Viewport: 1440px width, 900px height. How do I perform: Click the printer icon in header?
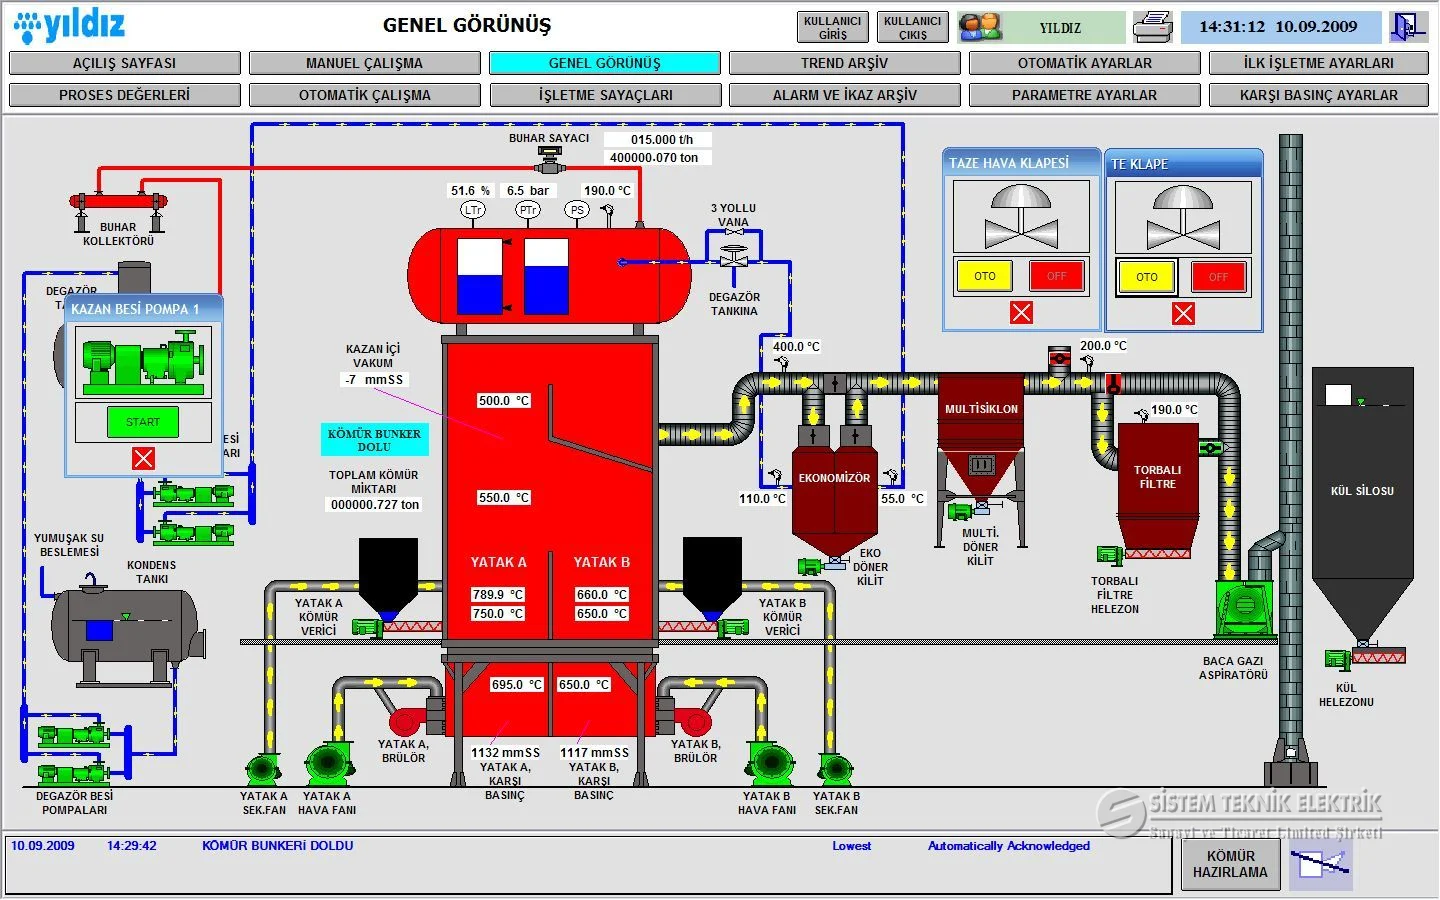click(x=1153, y=27)
